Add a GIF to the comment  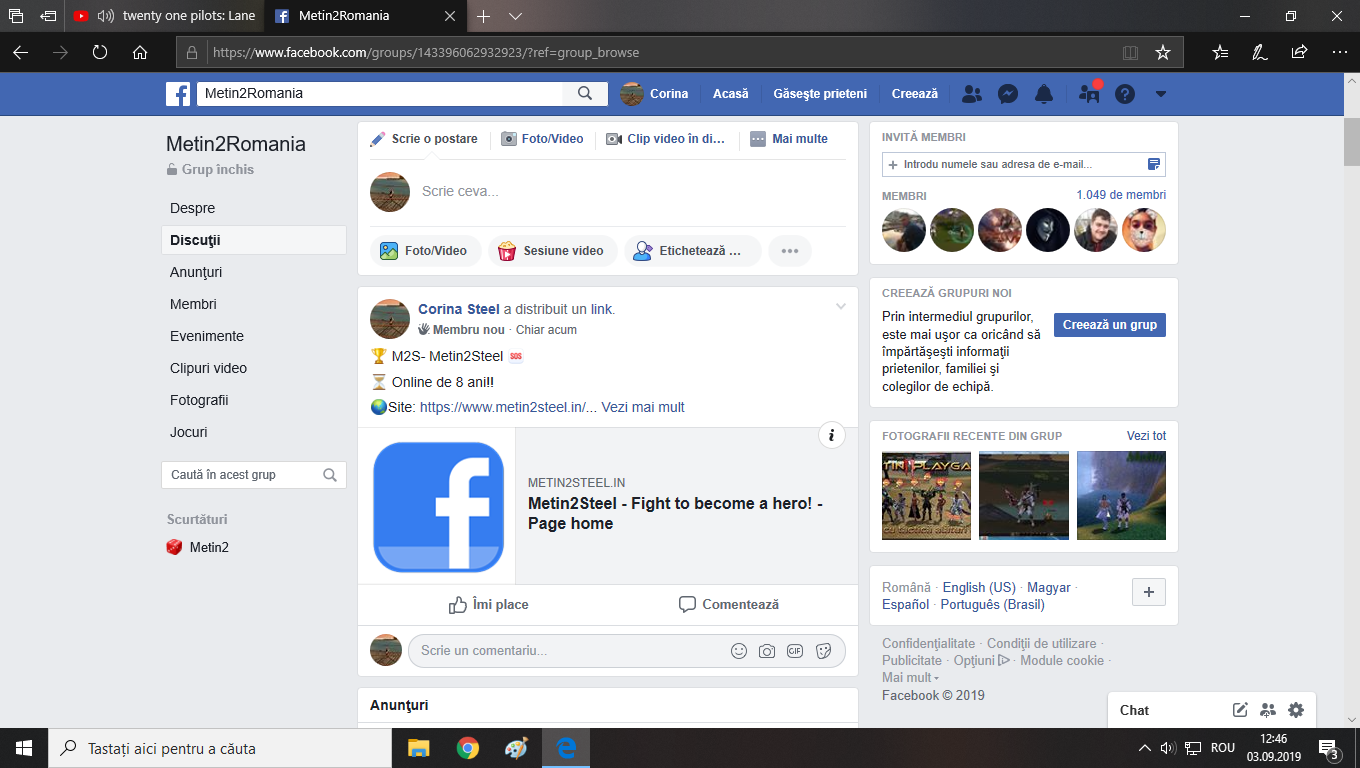[x=795, y=651]
